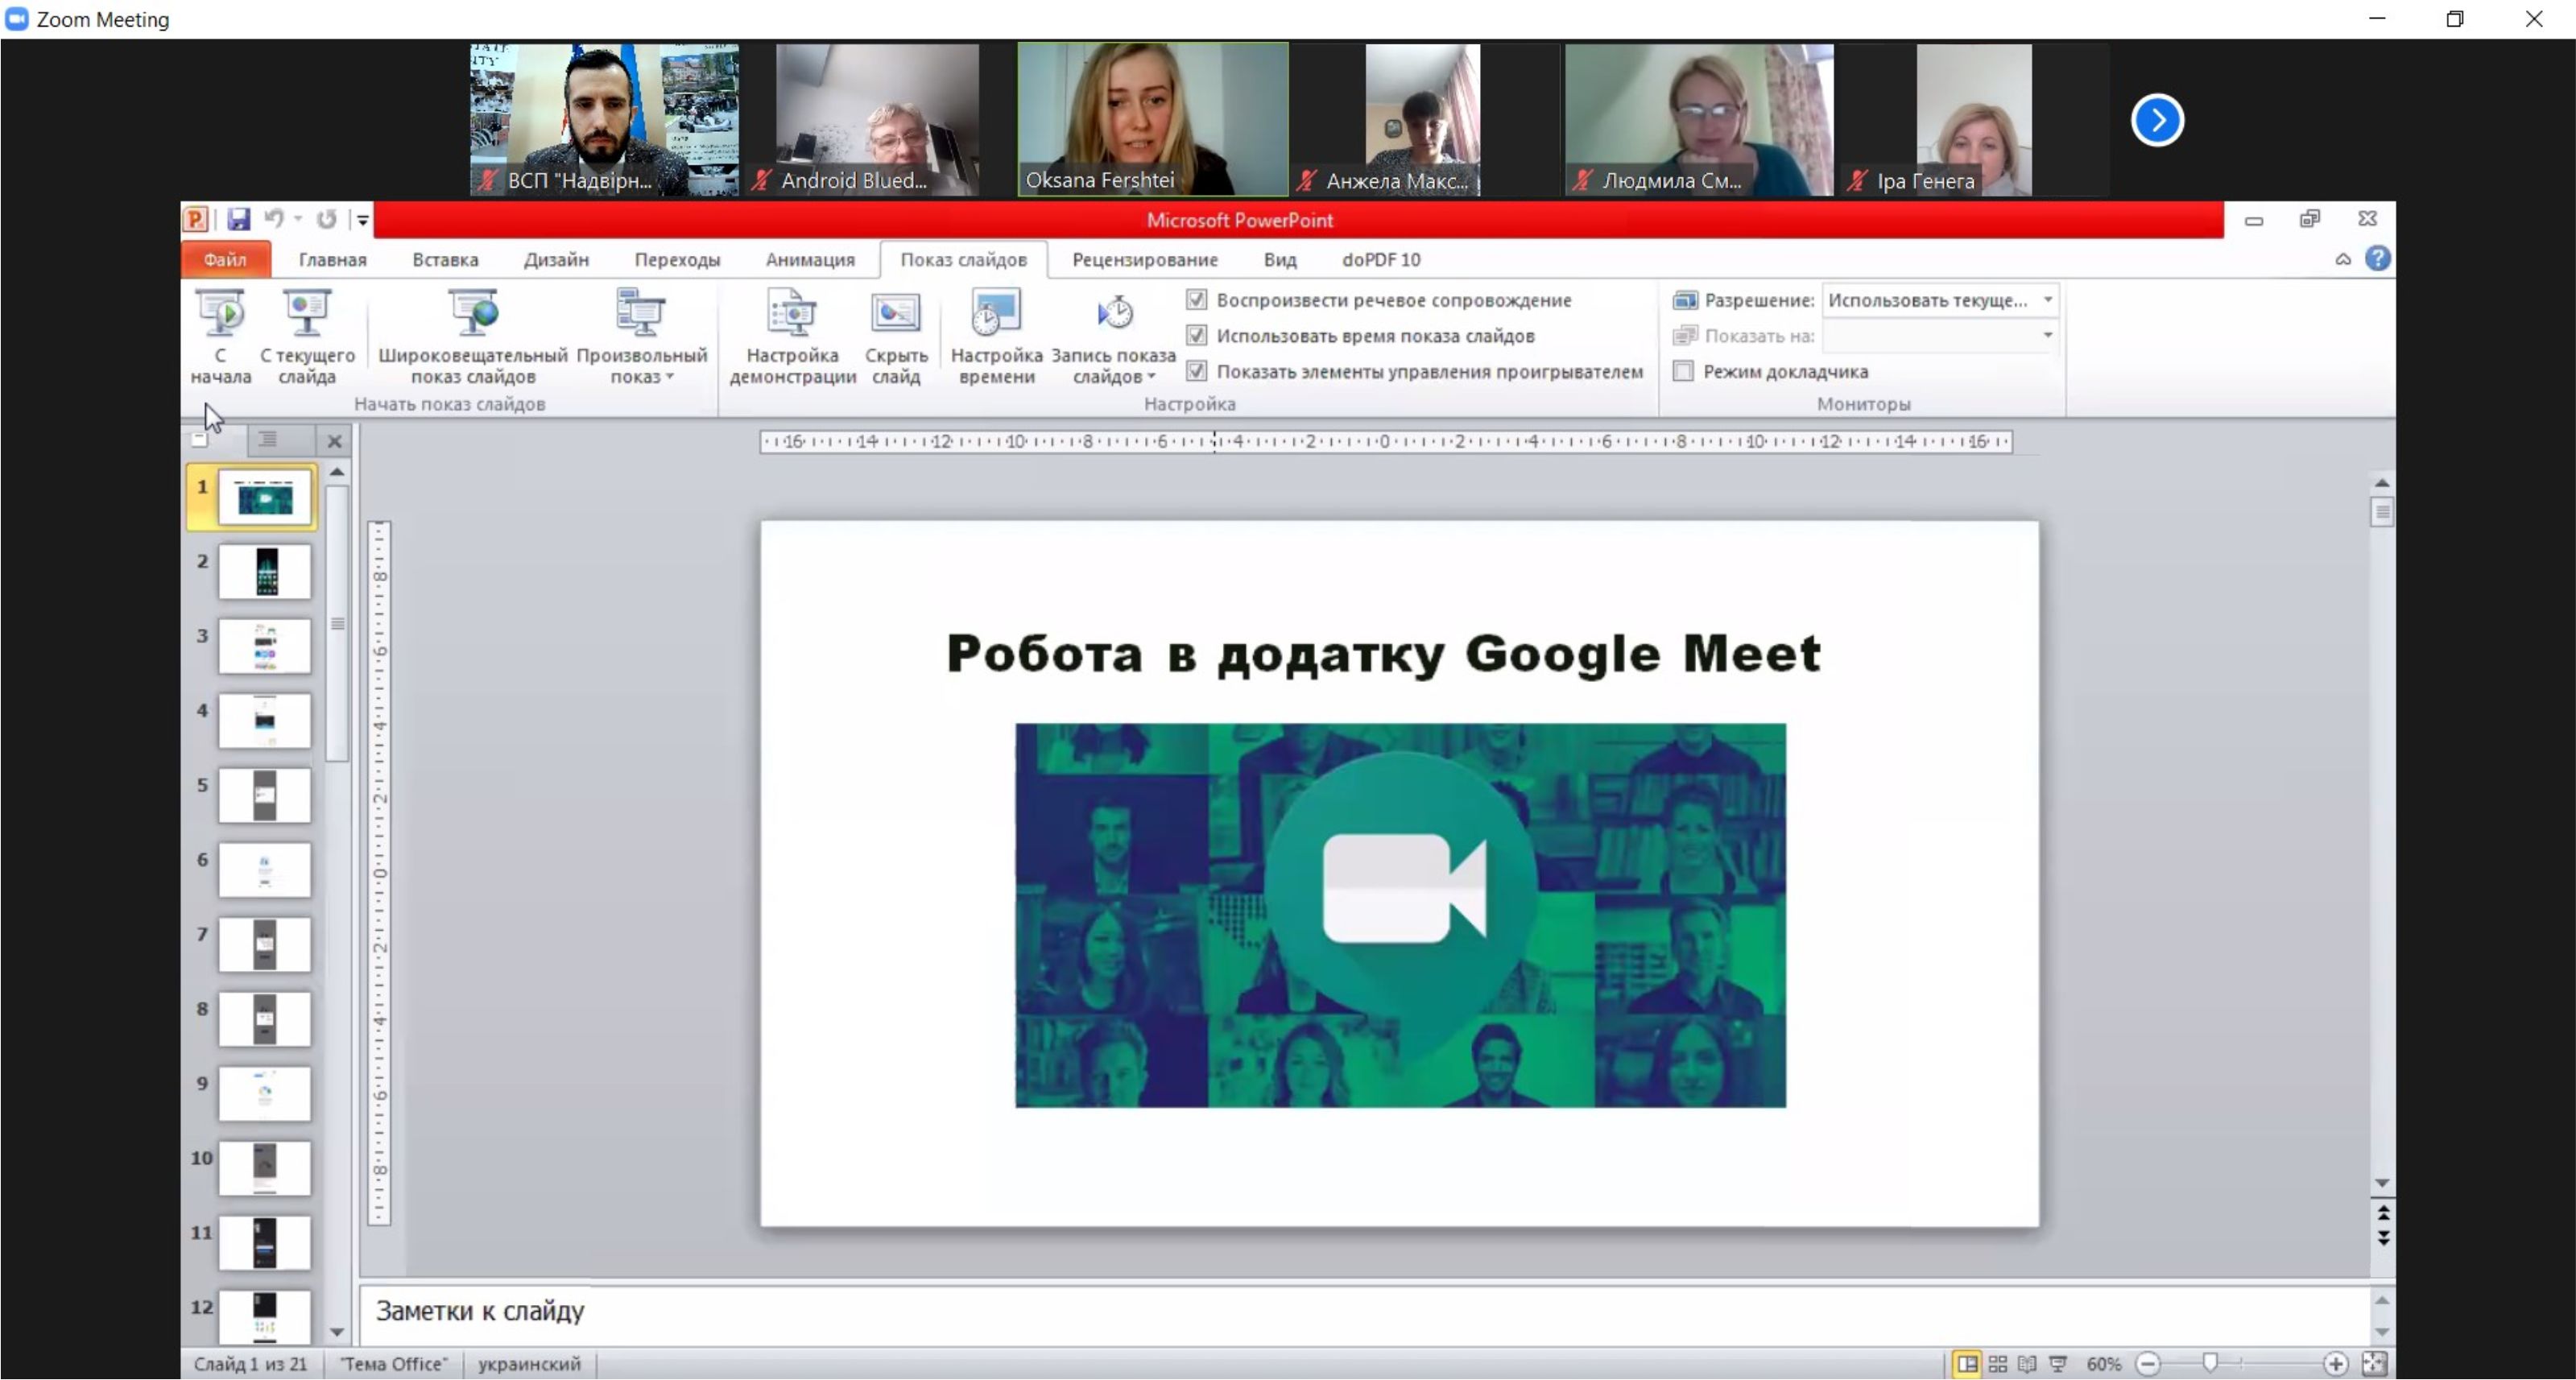This screenshot has height=1380, width=2576.
Task: Start slideshow from beginning (С начала)
Action: pyautogui.click(x=220, y=336)
